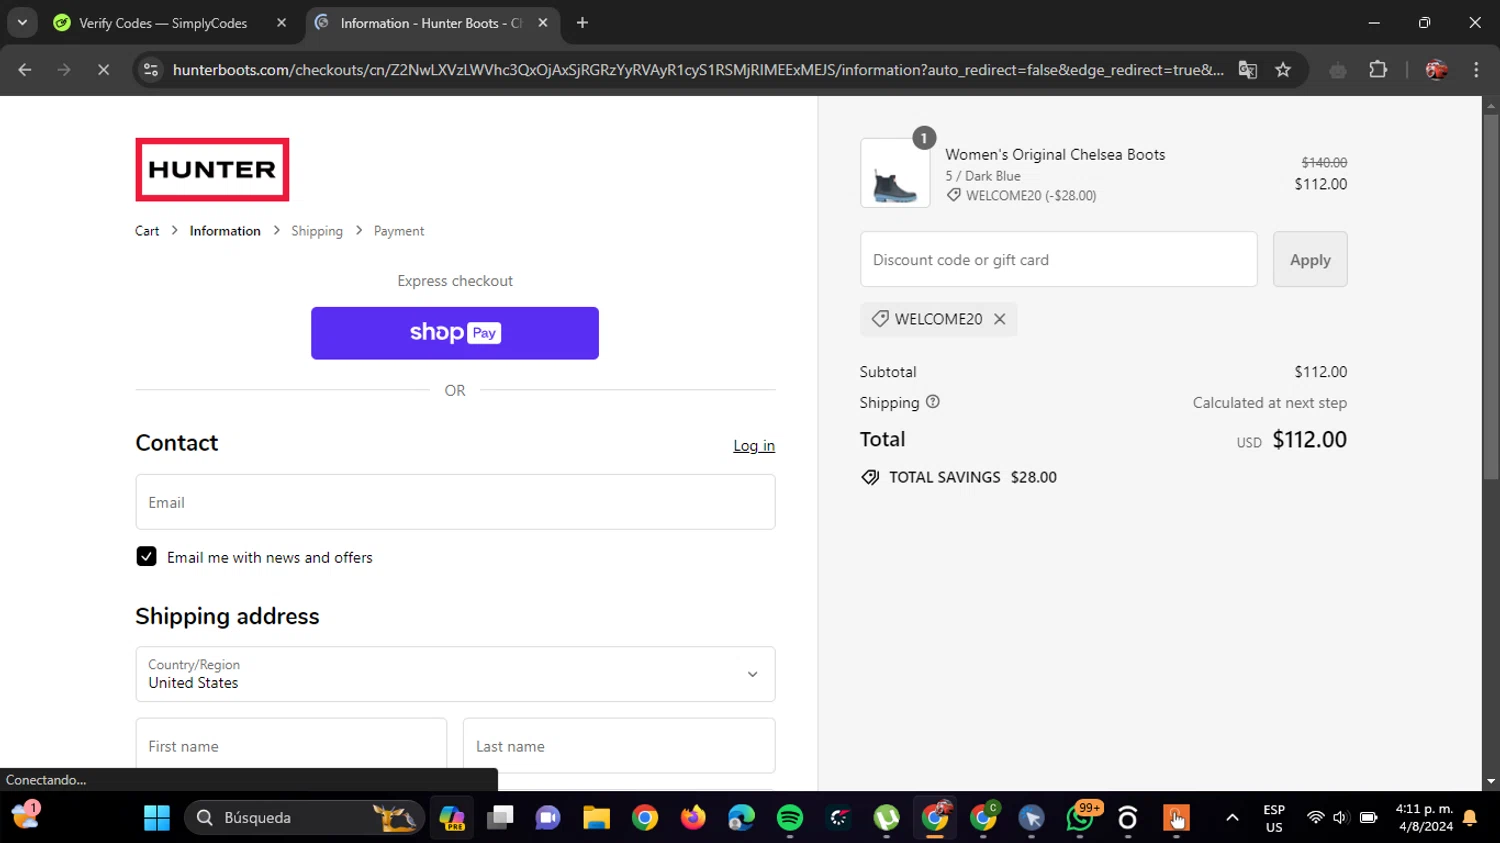The width and height of the screenshot is (1500, 843).
Task: Click the browser Back arrow
Action: [25, 70]
